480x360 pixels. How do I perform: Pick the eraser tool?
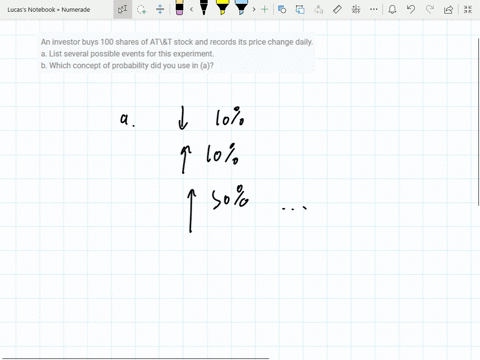tap(179, 8)
